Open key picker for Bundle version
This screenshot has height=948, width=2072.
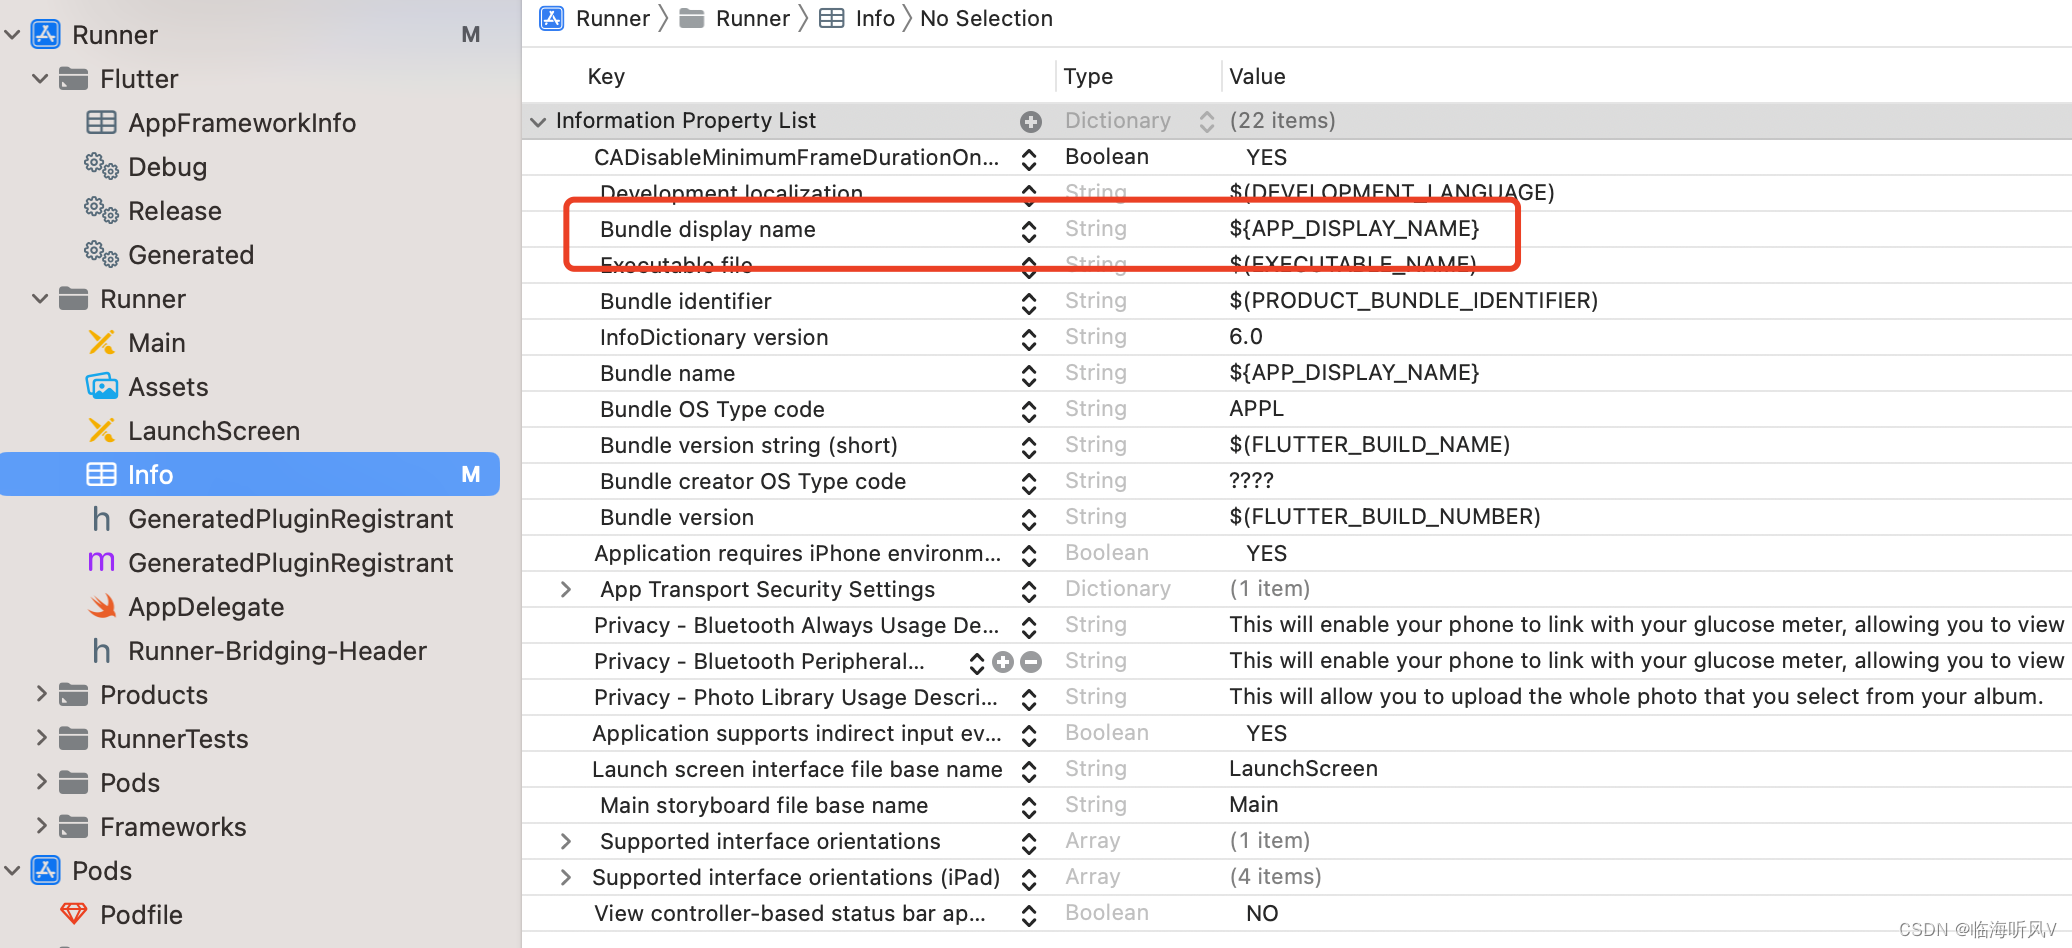tap(1029, 519)
